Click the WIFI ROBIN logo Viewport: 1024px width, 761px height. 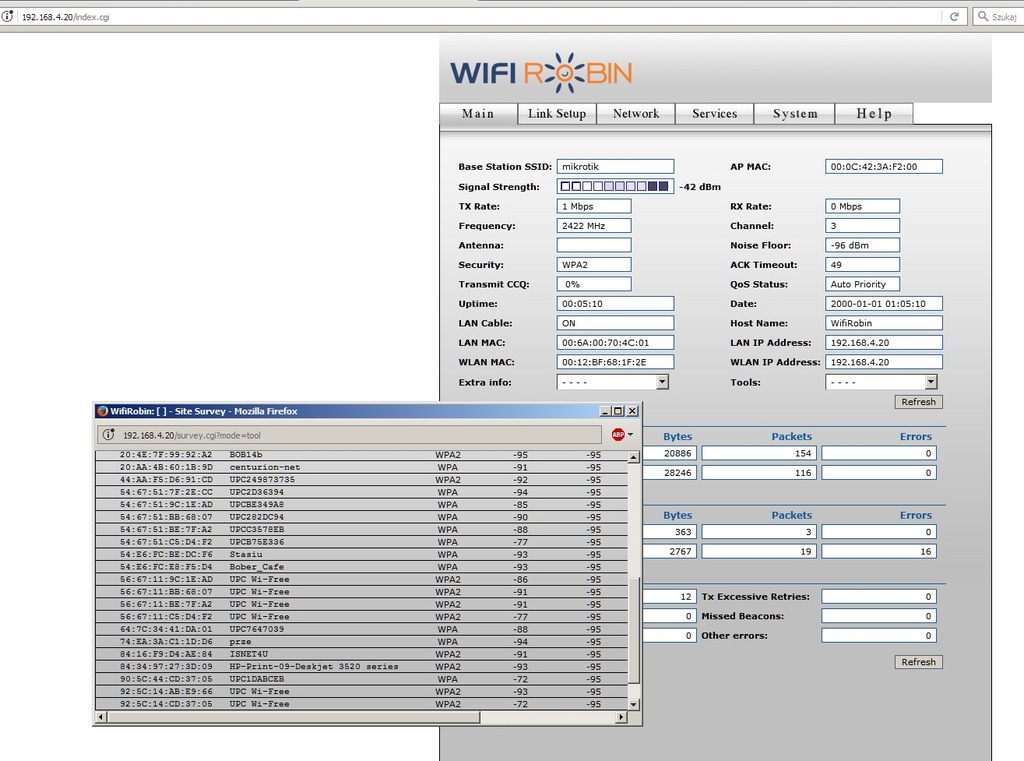pos(541,73)
